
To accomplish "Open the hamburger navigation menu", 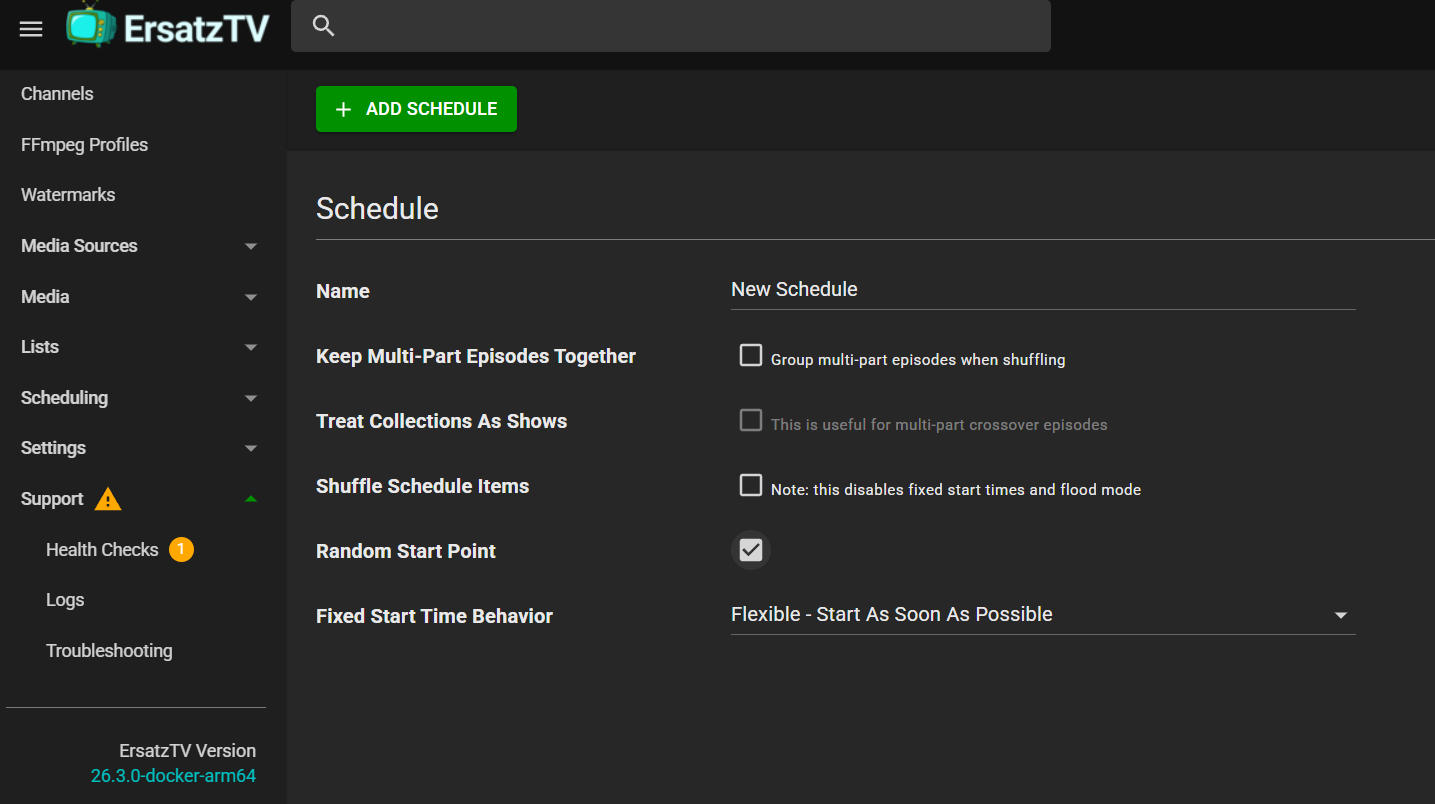I will point(31,28).
